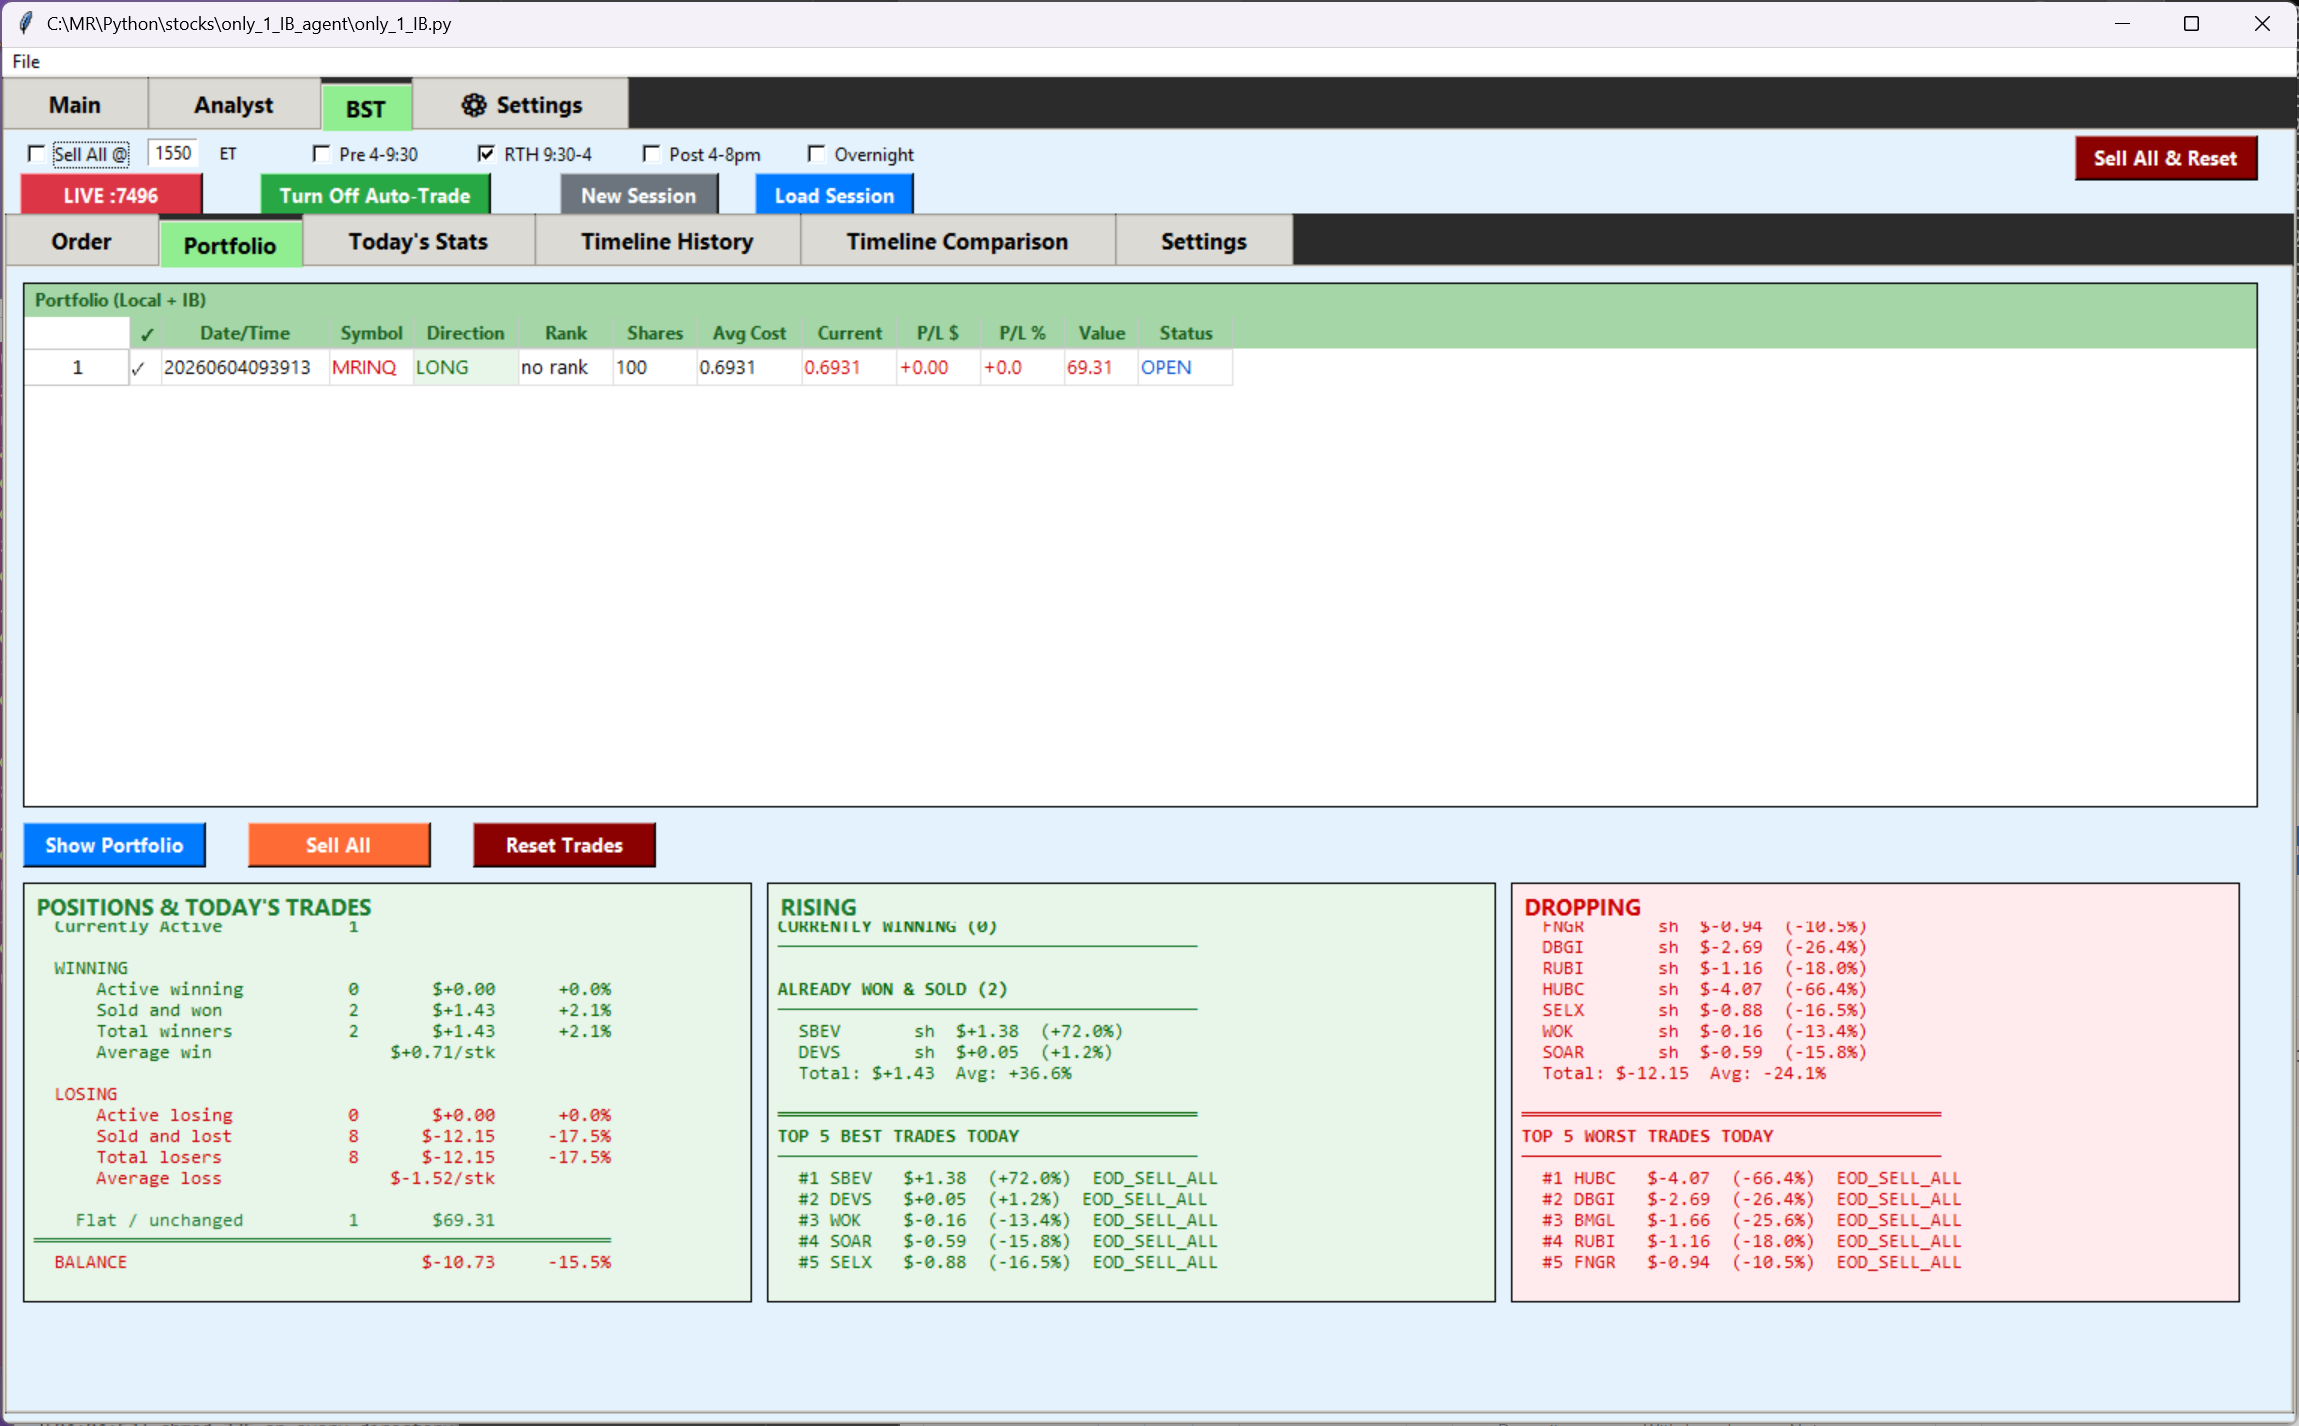This screenshot has height=1426, width=2299.
Task: Click the checkmark column header
Action: coord(146,334)
